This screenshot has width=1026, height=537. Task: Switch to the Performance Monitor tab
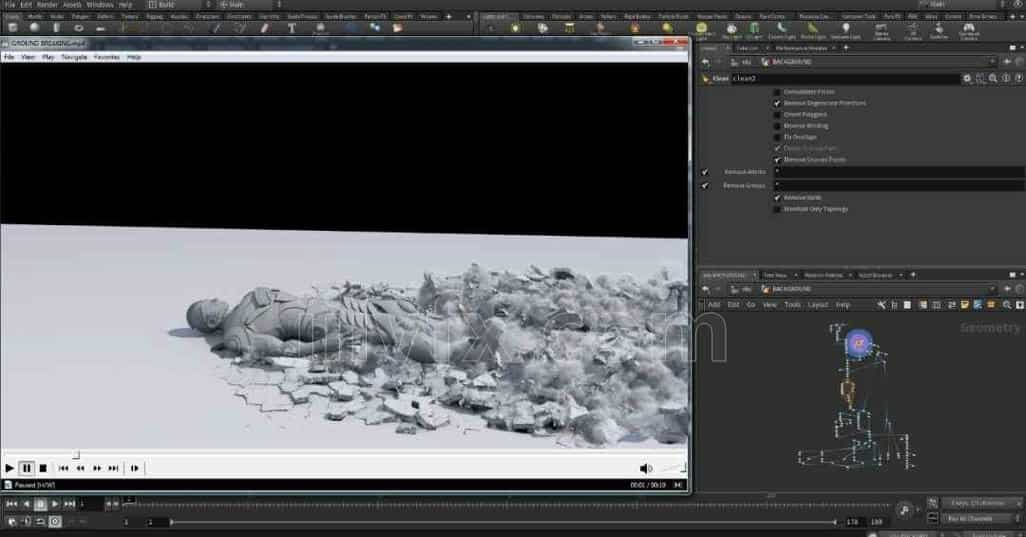[801, 48]
